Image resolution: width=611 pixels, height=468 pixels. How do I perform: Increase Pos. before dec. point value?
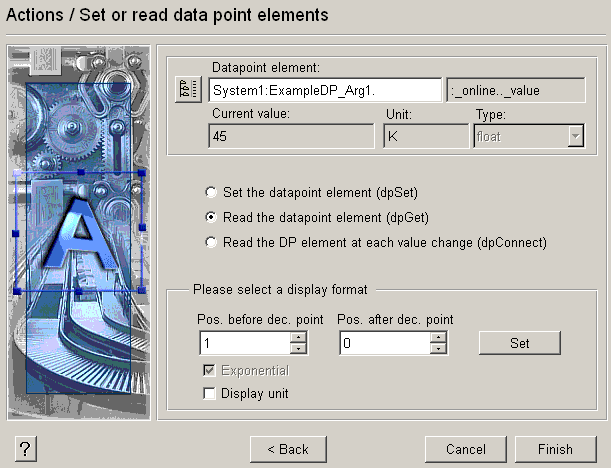[x=298, y=337]
